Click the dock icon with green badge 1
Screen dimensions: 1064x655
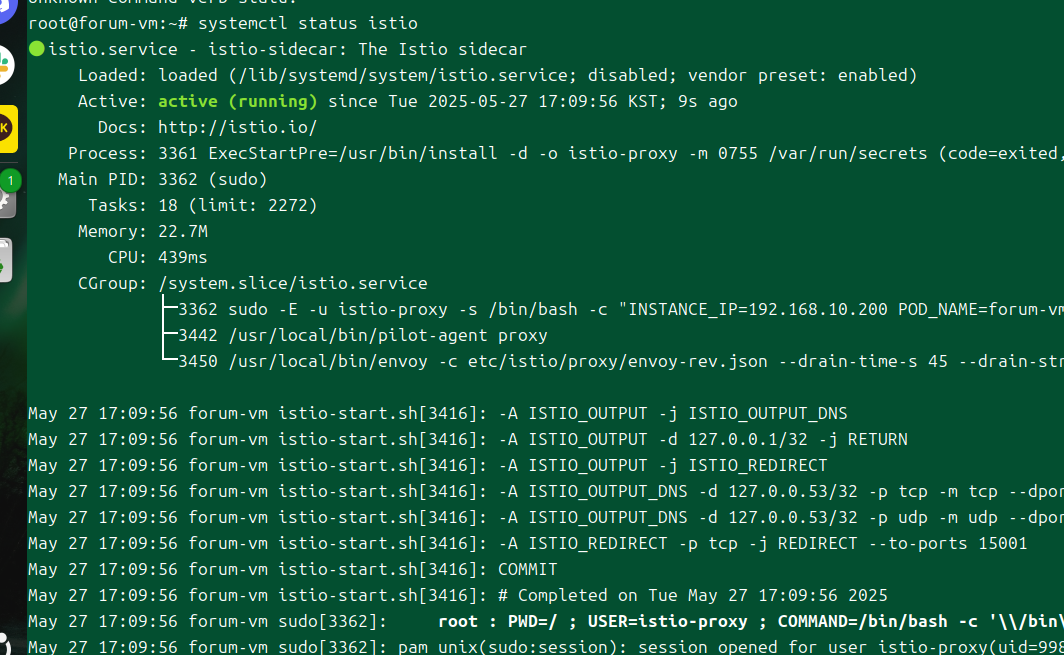[x=7, y=193]
